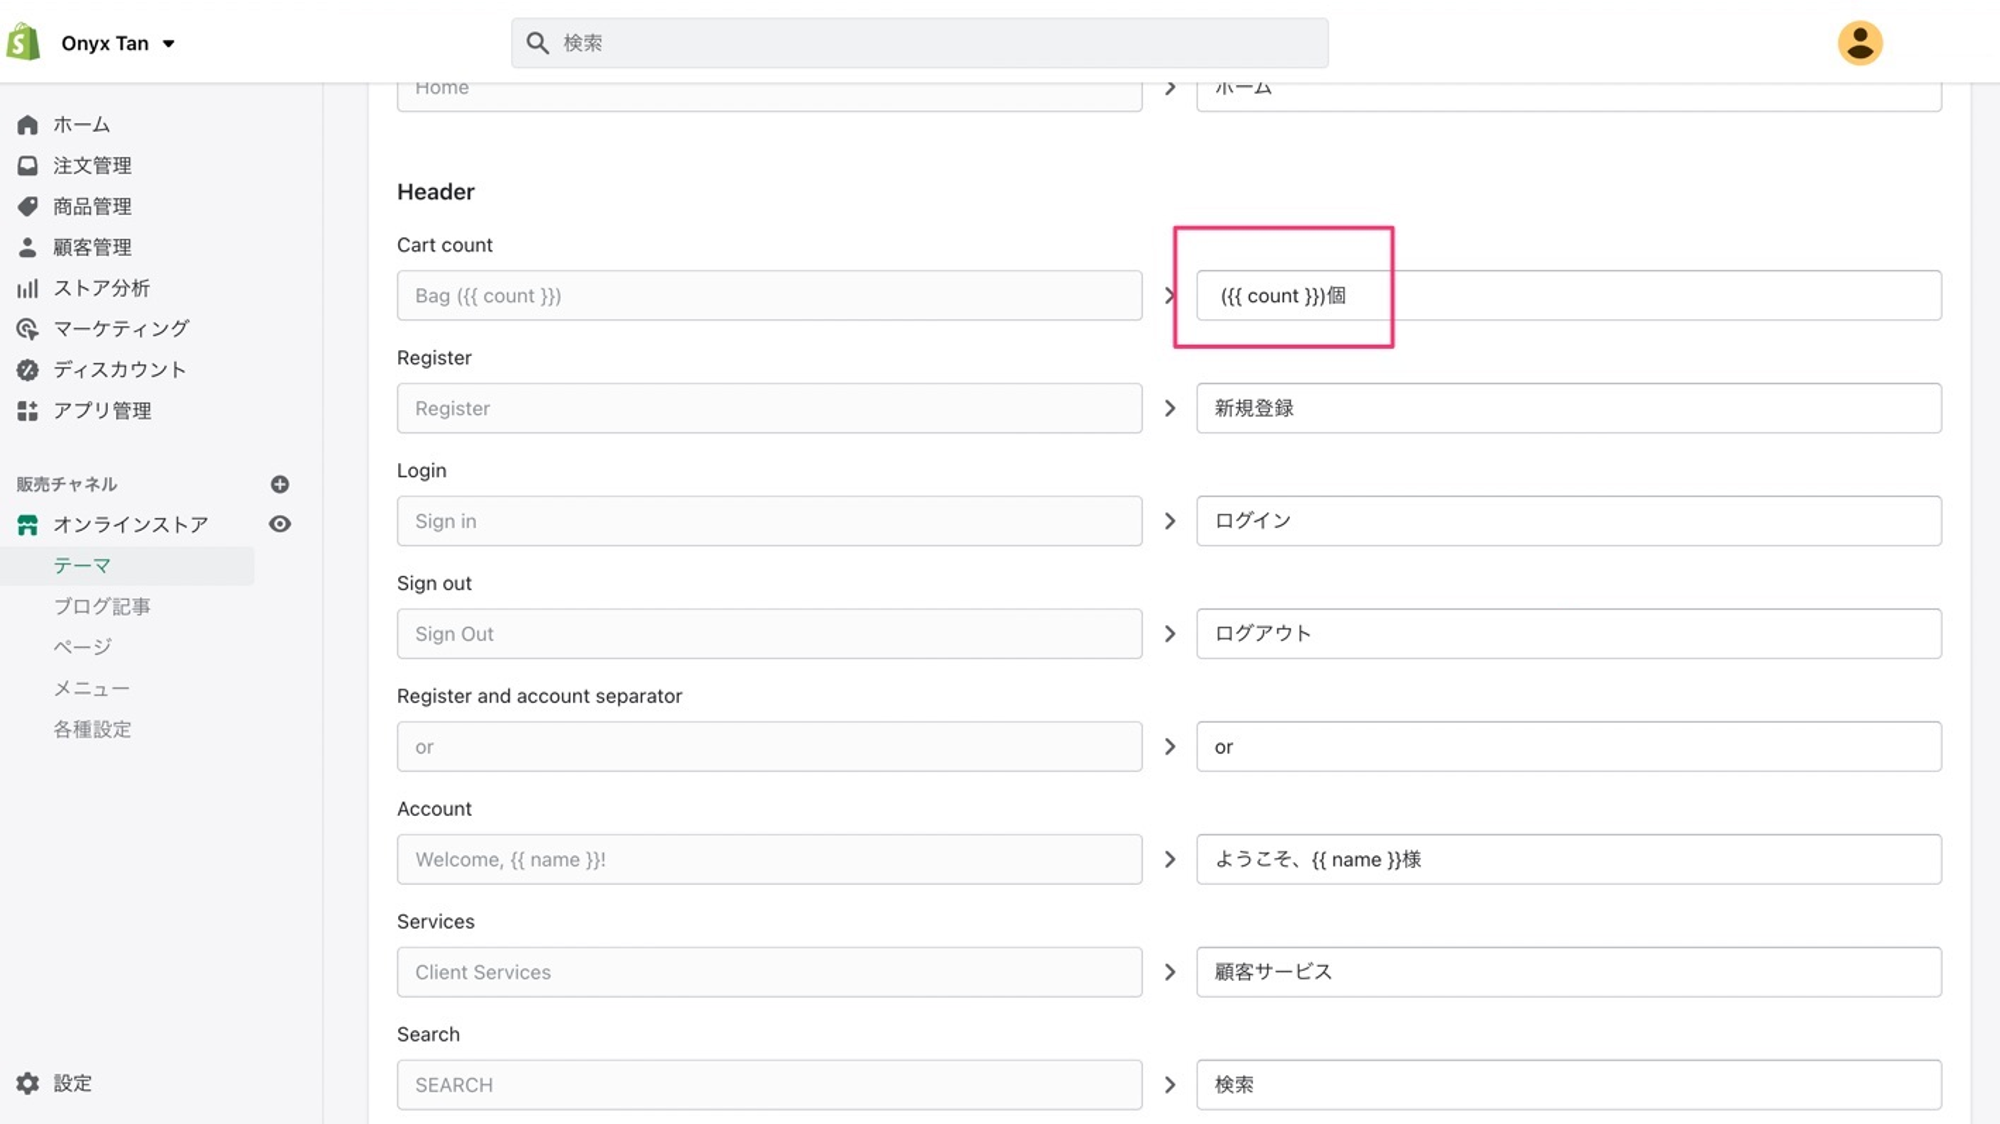Click the ホーム house icon
This screenshot has width=2000, height=1124.
(27, 125)
